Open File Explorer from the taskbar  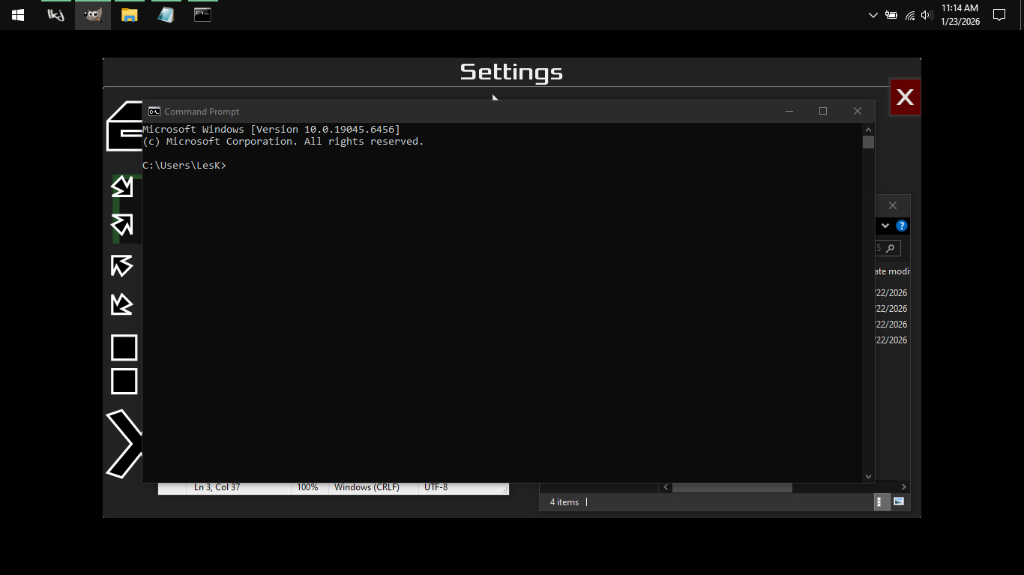(129, 15)
